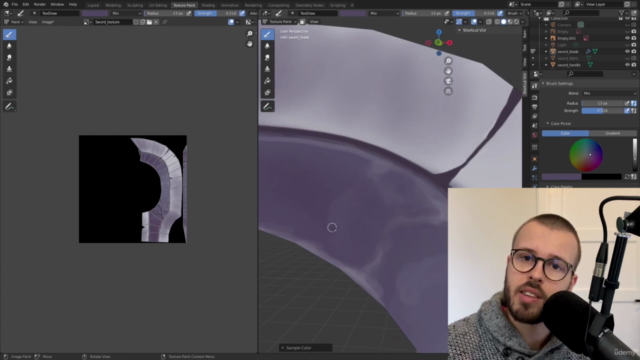Screen dimensions: 640x360
Task: Select the Soften tool in 3D viewport toolbar
Action: click(x=267, y=46)
